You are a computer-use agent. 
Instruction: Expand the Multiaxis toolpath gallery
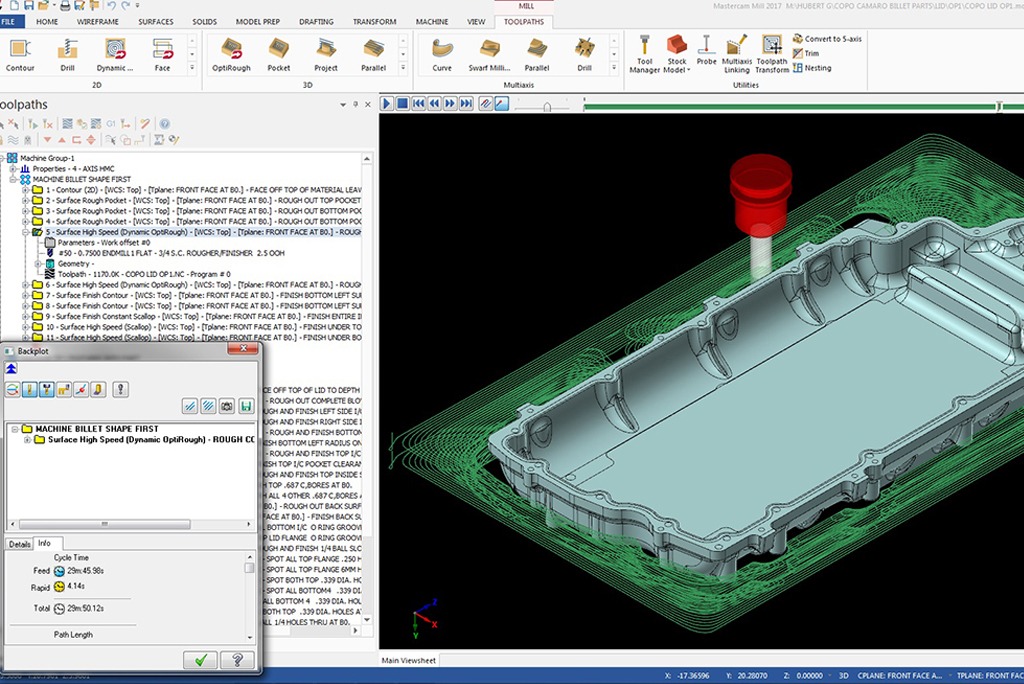pyautogui.click(x=614, y=67)
